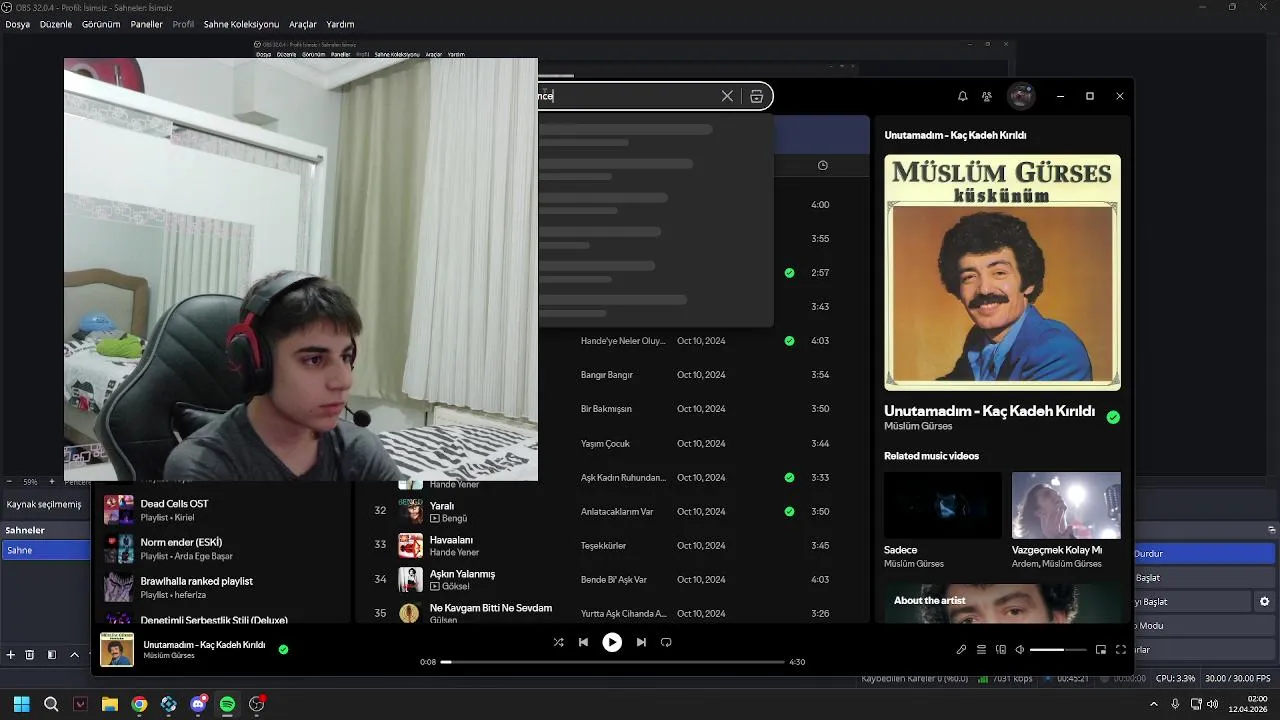1280x720 pixels.
Task: Open Spotify miniplayer icon
Action: pos(1101,649)
